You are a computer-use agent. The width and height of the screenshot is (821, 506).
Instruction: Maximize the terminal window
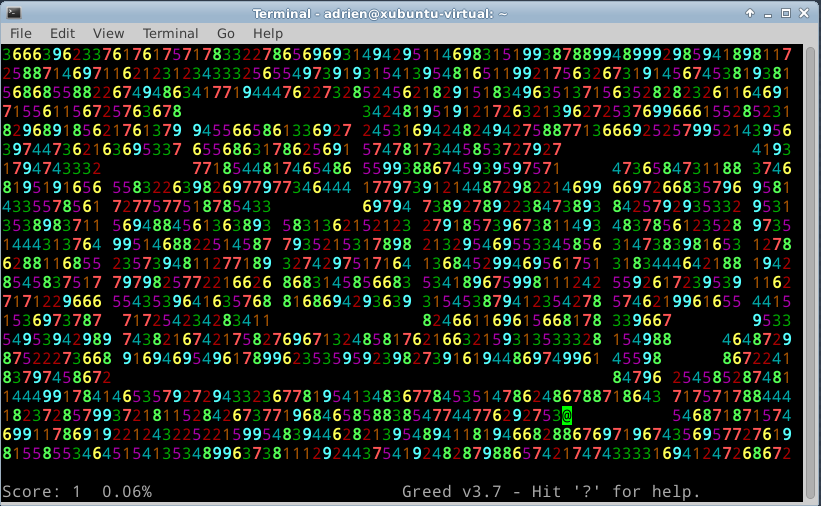(x=786, y=13)
